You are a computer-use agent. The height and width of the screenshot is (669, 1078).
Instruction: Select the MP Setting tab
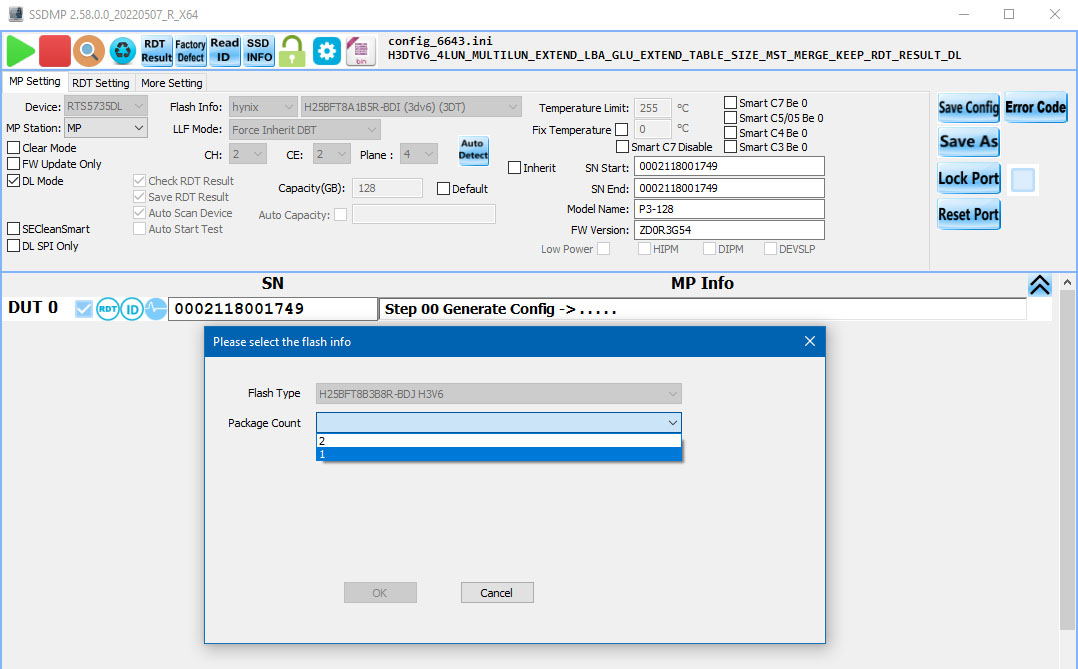pos(35,81)
